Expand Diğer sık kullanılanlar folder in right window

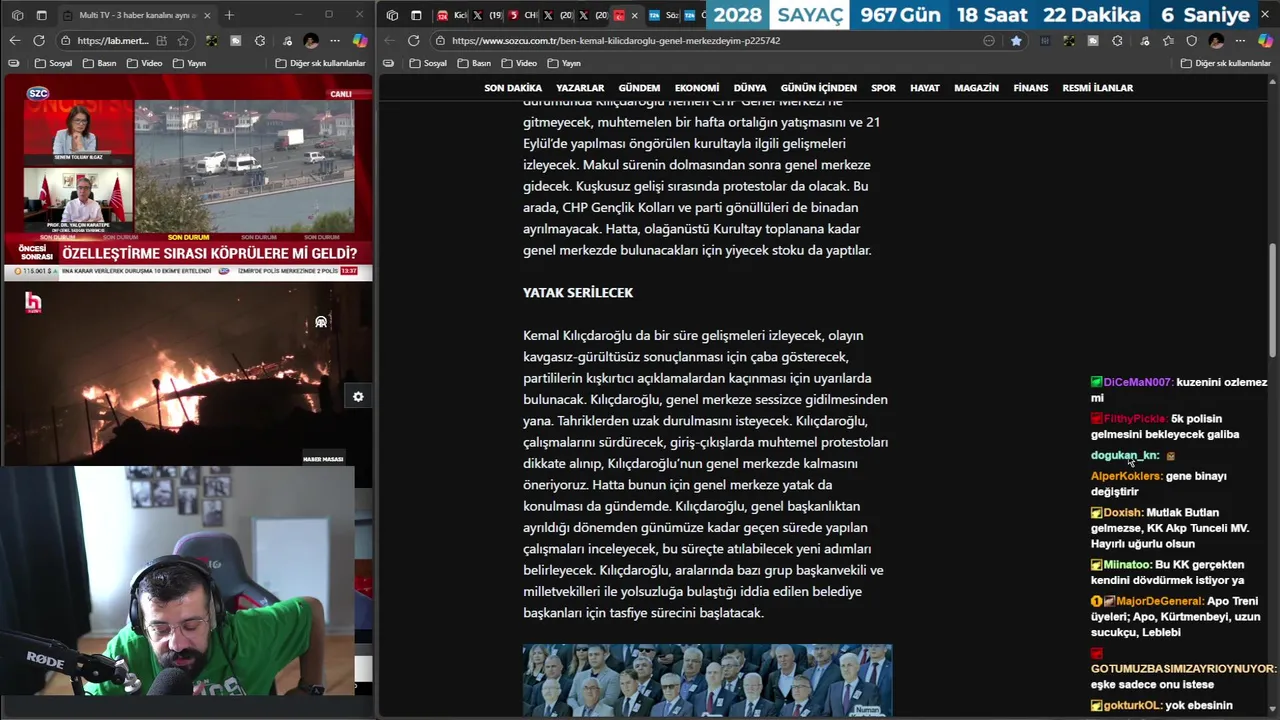click(1226, 63)
